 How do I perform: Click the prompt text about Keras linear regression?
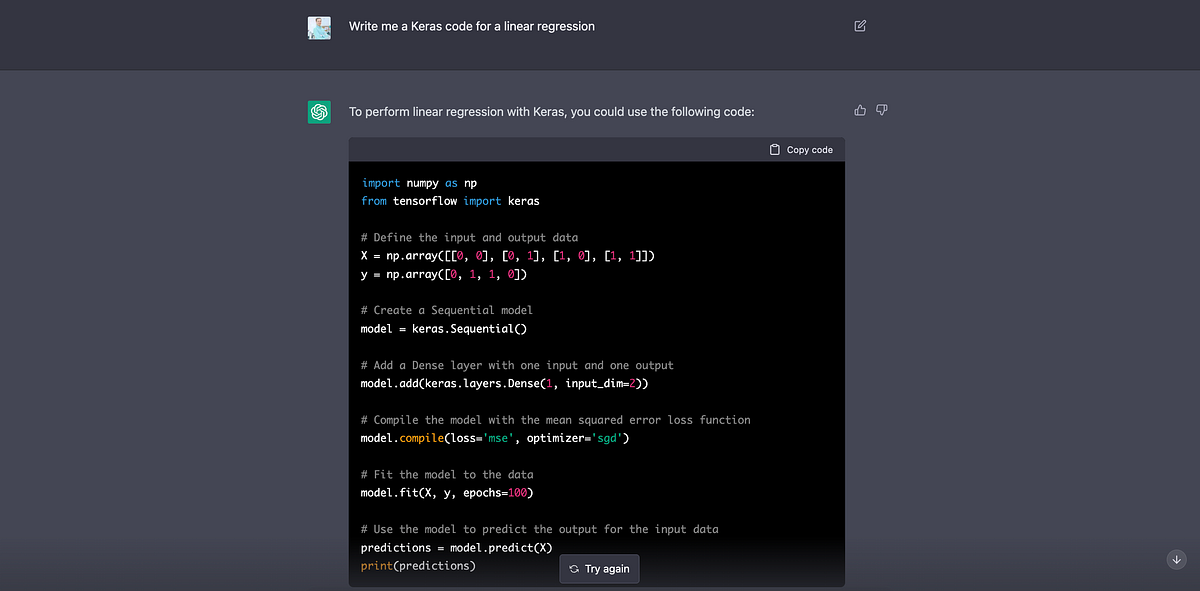pos(470,26)
